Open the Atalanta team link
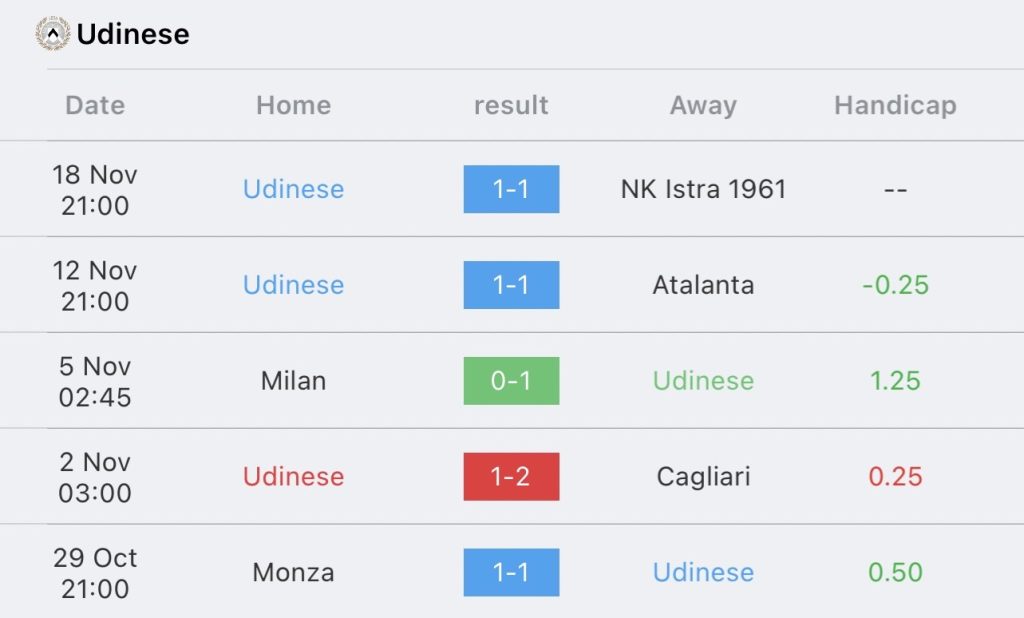Screen dimensions: 1024x618 [703, 285]
